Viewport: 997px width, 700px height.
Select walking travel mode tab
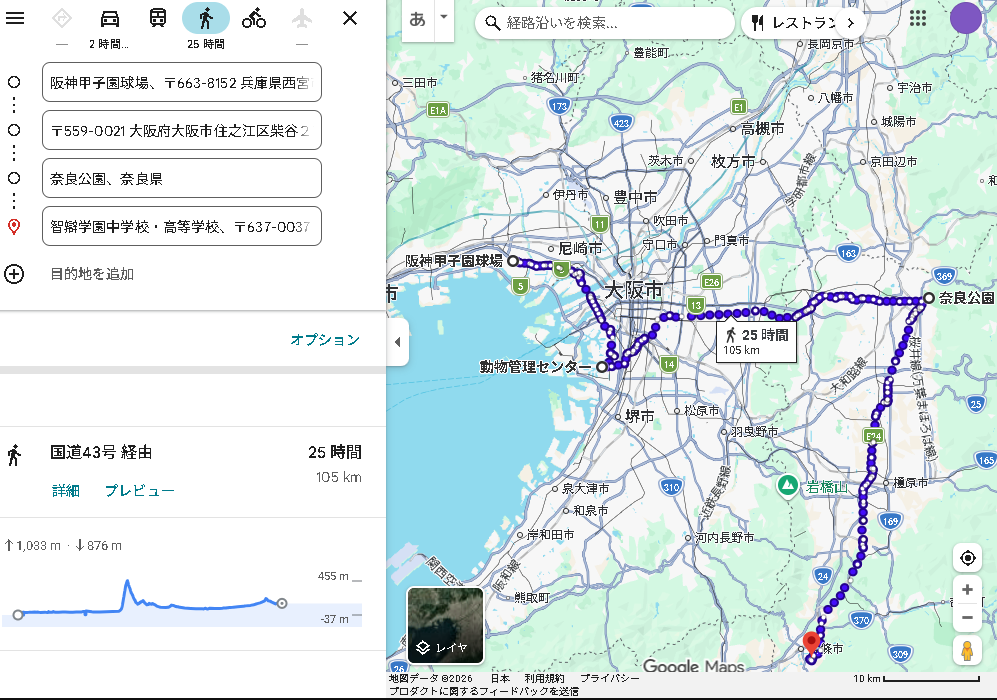pyautogui.click(x=206, y=18)
